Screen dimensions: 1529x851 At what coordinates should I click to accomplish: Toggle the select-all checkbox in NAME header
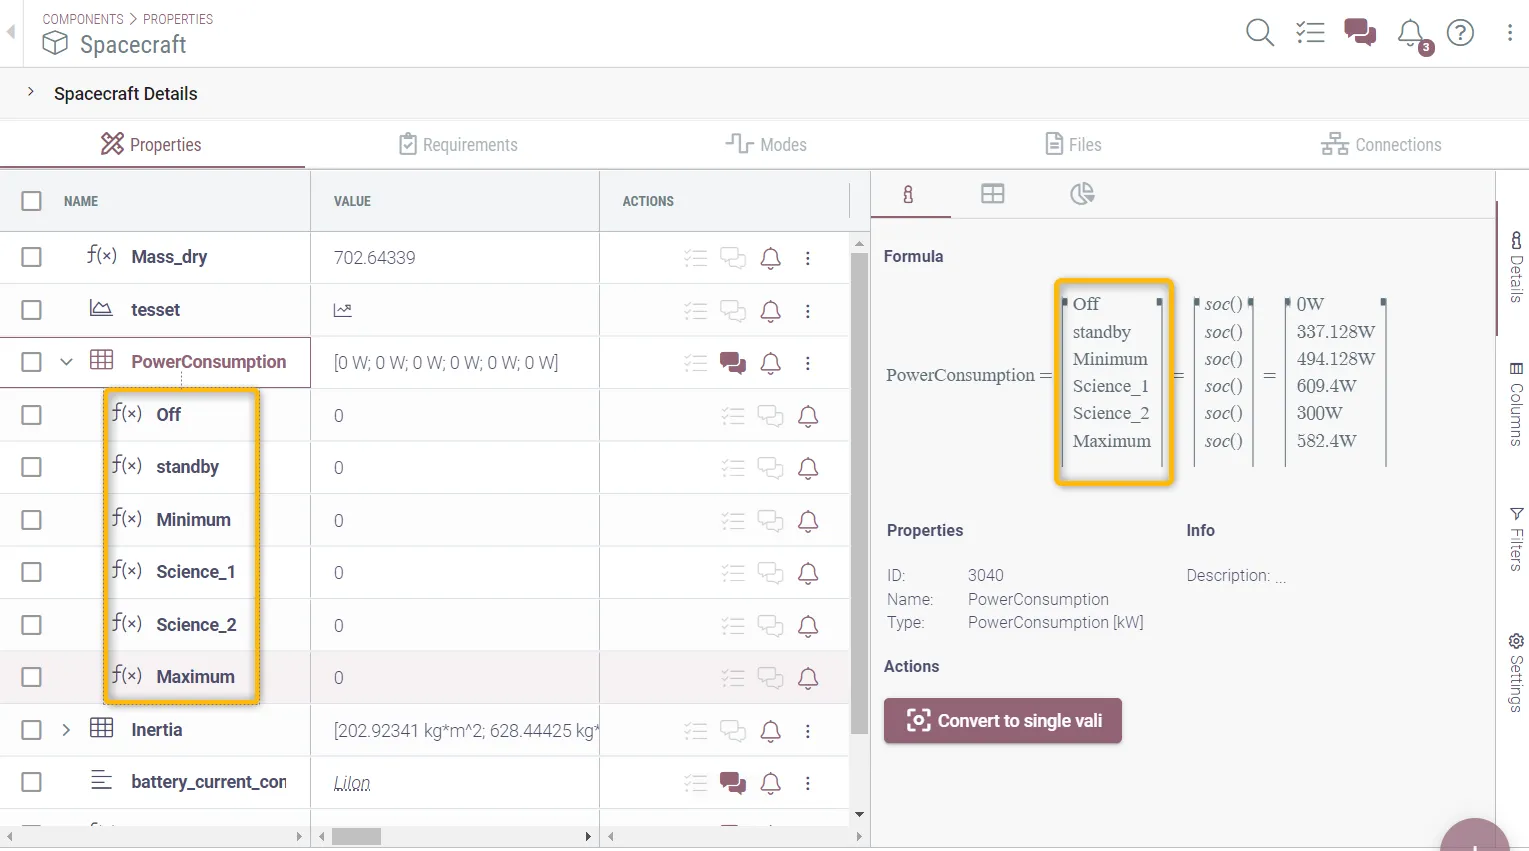tap(32, 201)
